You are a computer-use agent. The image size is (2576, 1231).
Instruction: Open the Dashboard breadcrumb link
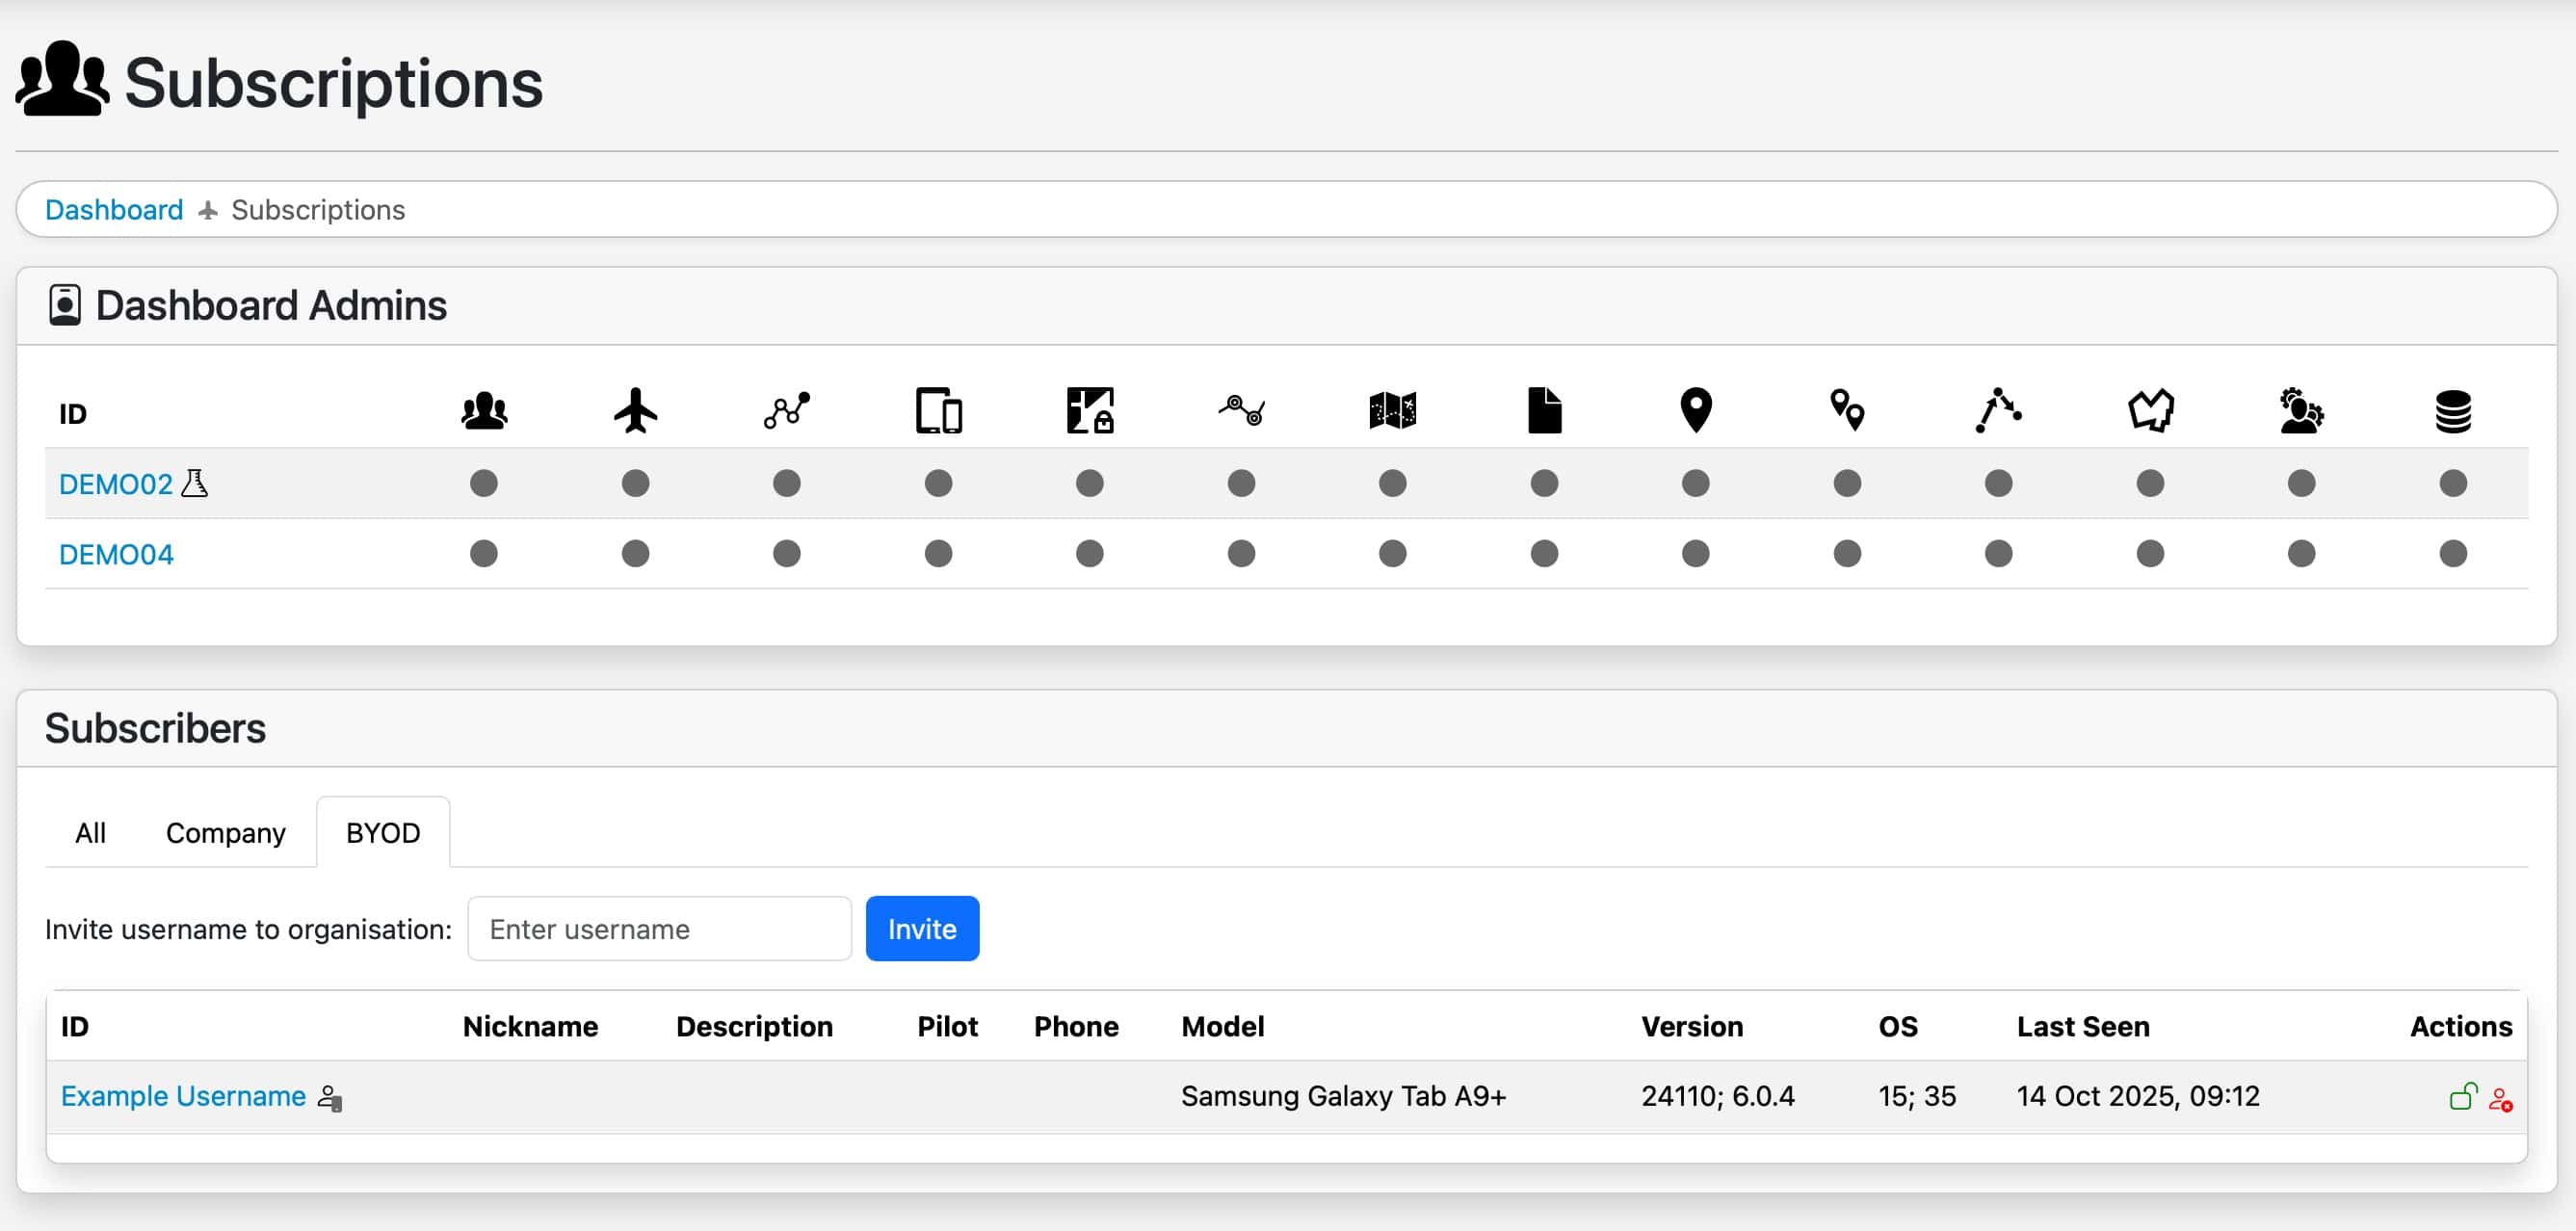[114, 210]
